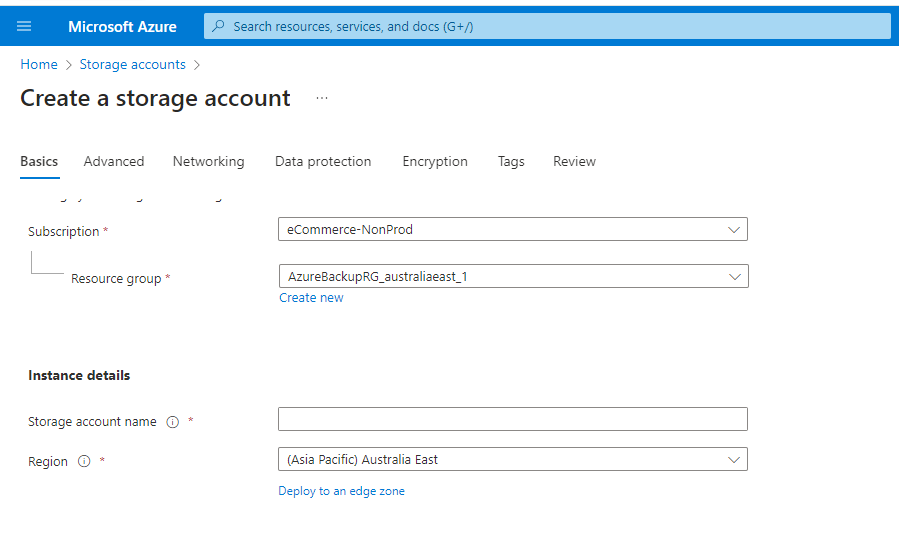Go to the Data protection tab
Image resolution: width=899 pixels, height=540 pixels.
pyautogui.click(x=323, y=162)
